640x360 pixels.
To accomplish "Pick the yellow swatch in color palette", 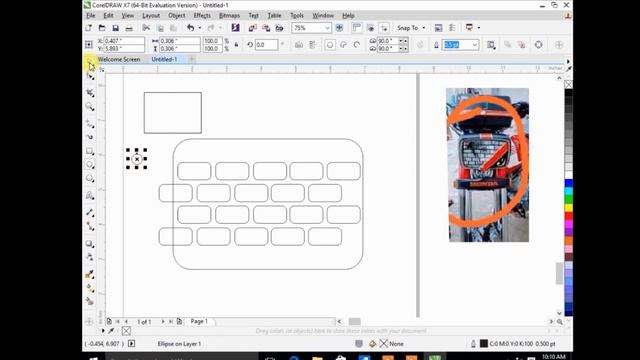I will click(568, 207).
